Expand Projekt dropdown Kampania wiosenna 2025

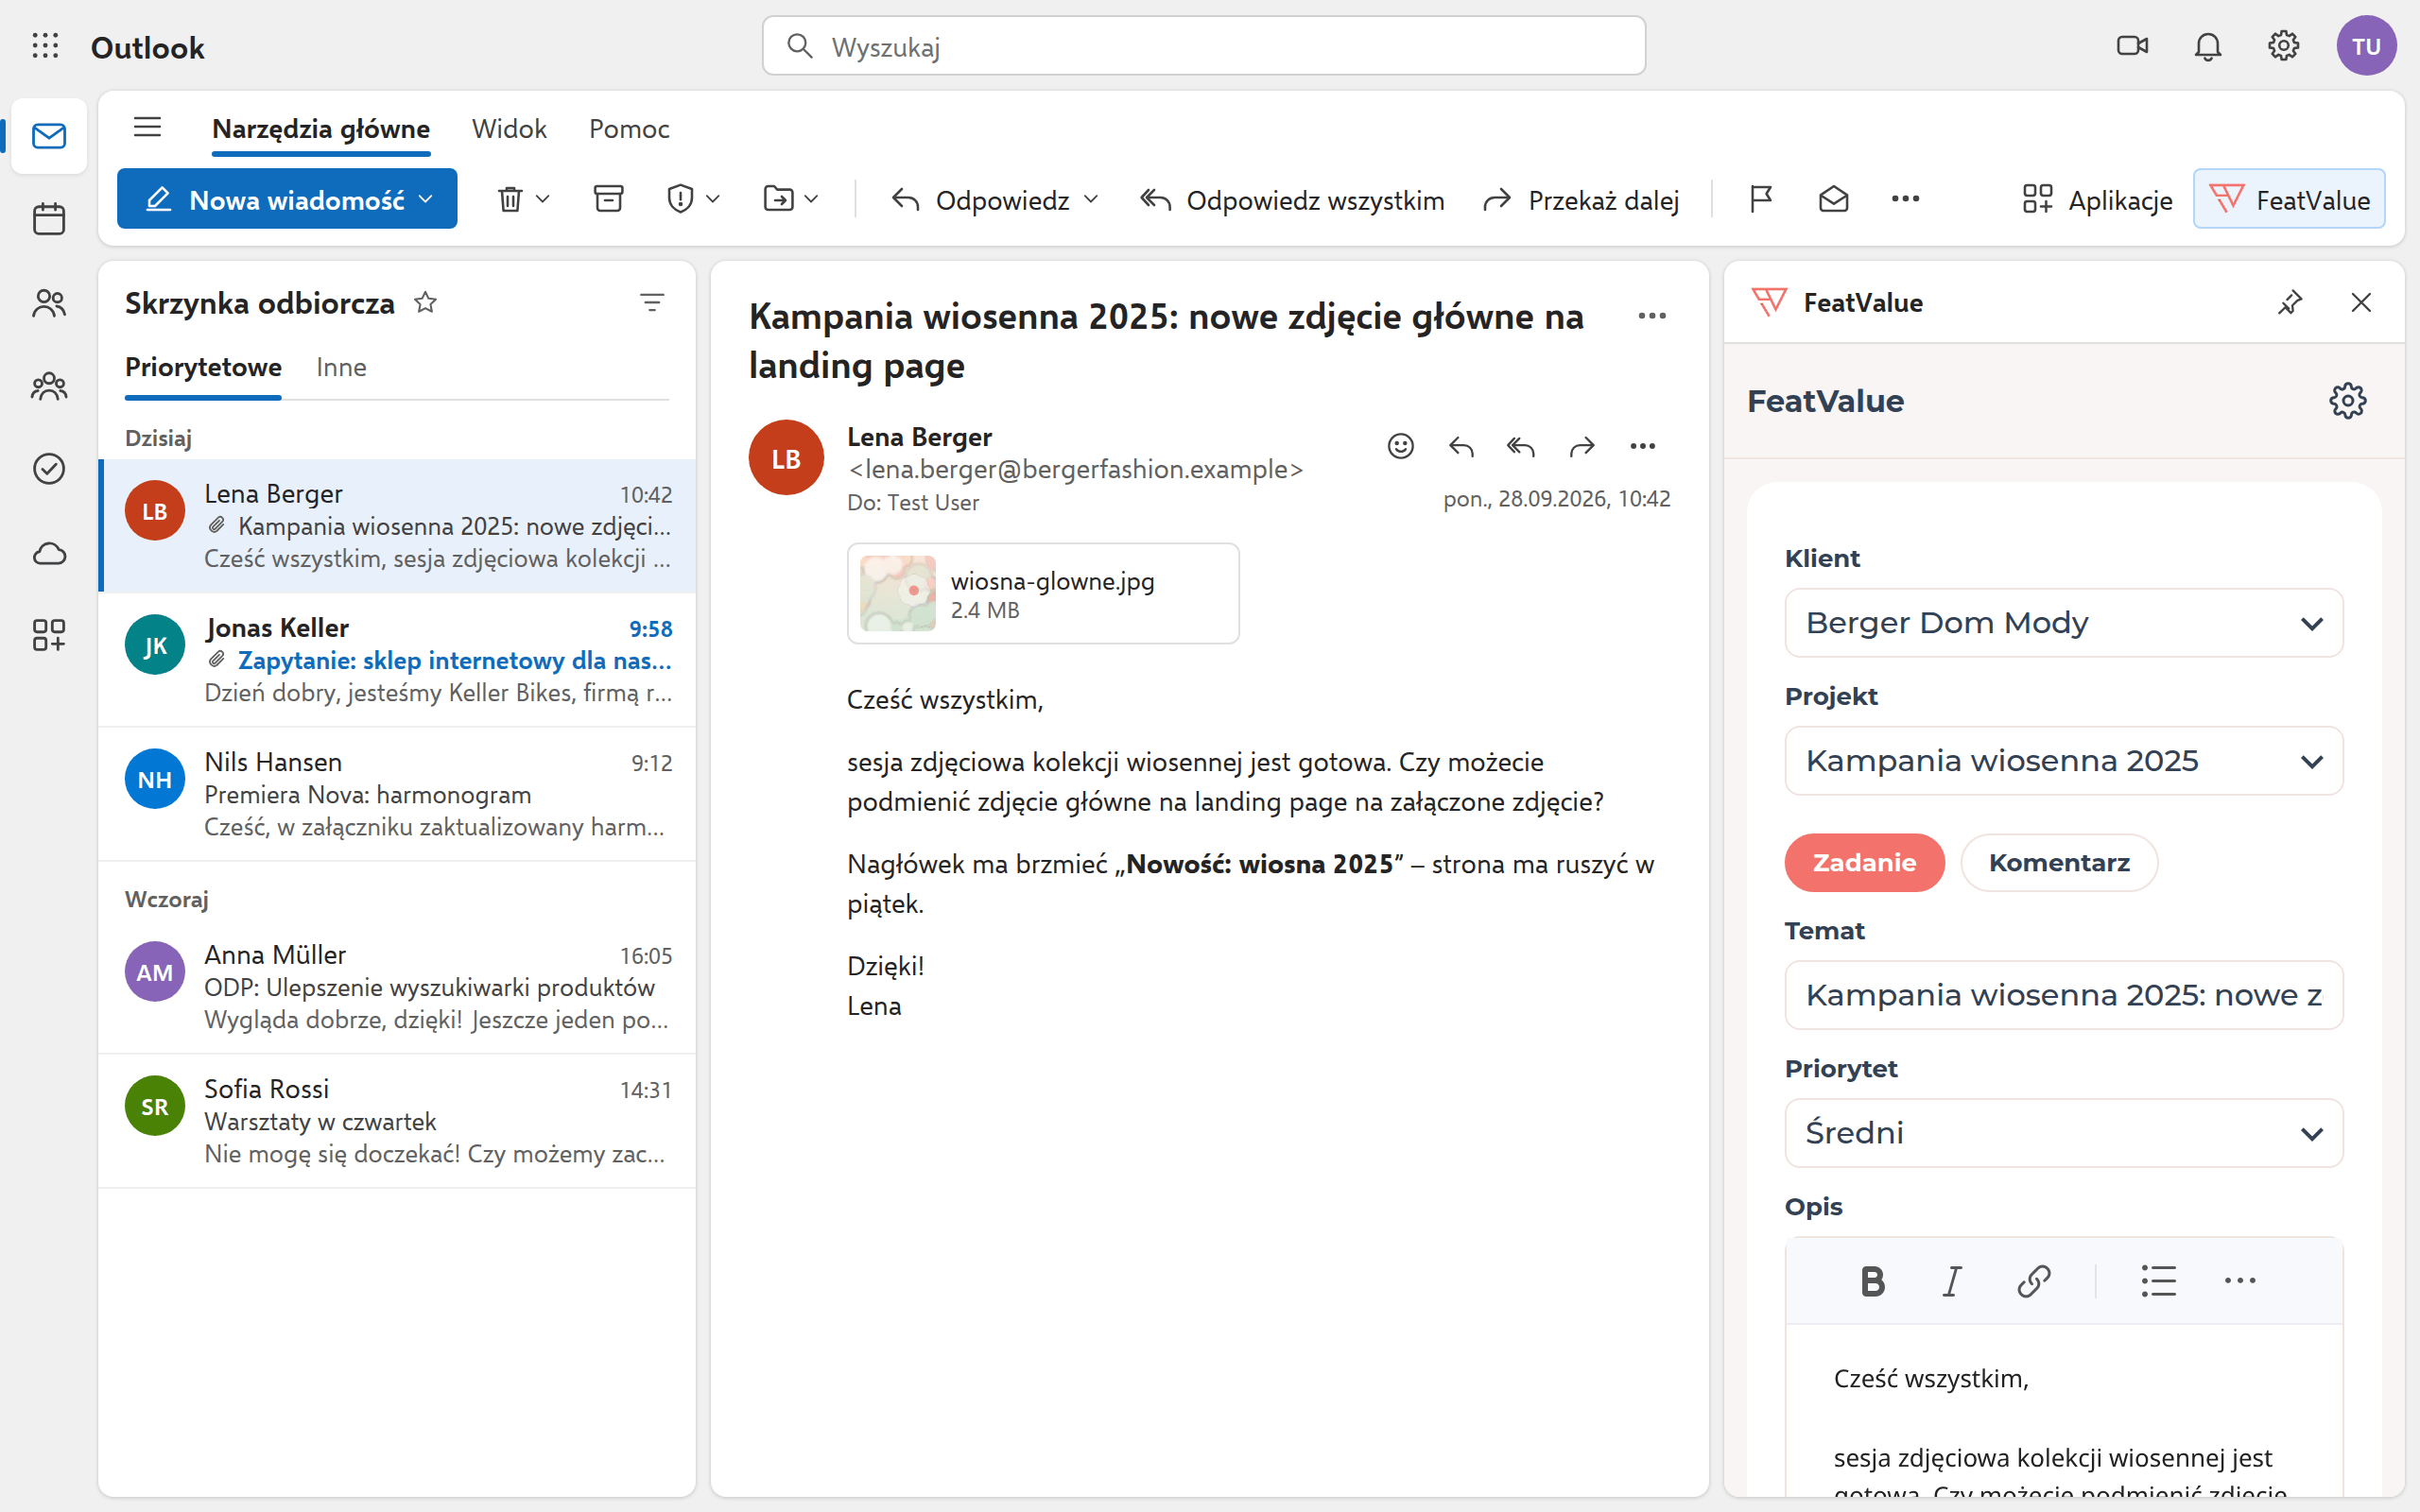[x=2063, y=761]
